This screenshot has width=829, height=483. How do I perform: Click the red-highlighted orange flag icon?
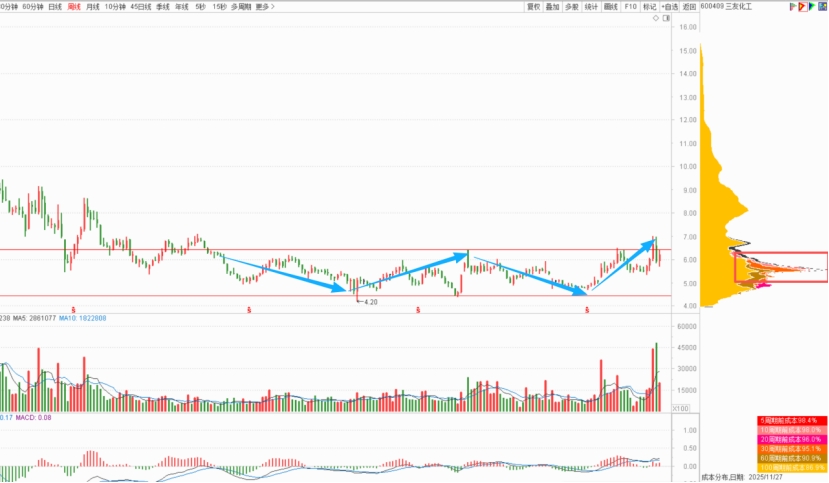point(803,7)
